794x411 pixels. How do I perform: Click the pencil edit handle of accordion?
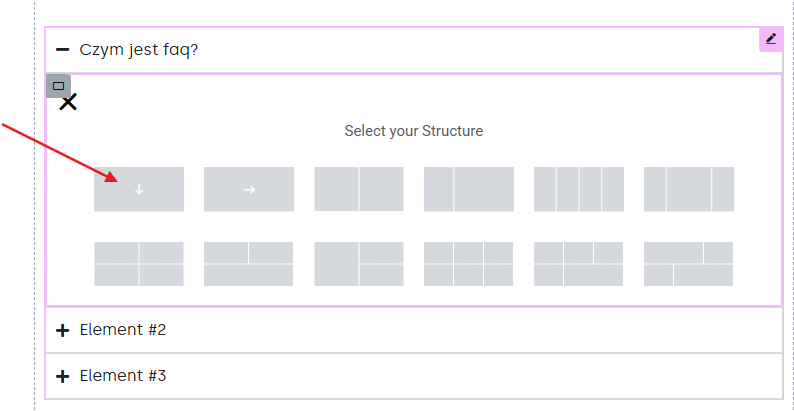click(x=771, y=39)
